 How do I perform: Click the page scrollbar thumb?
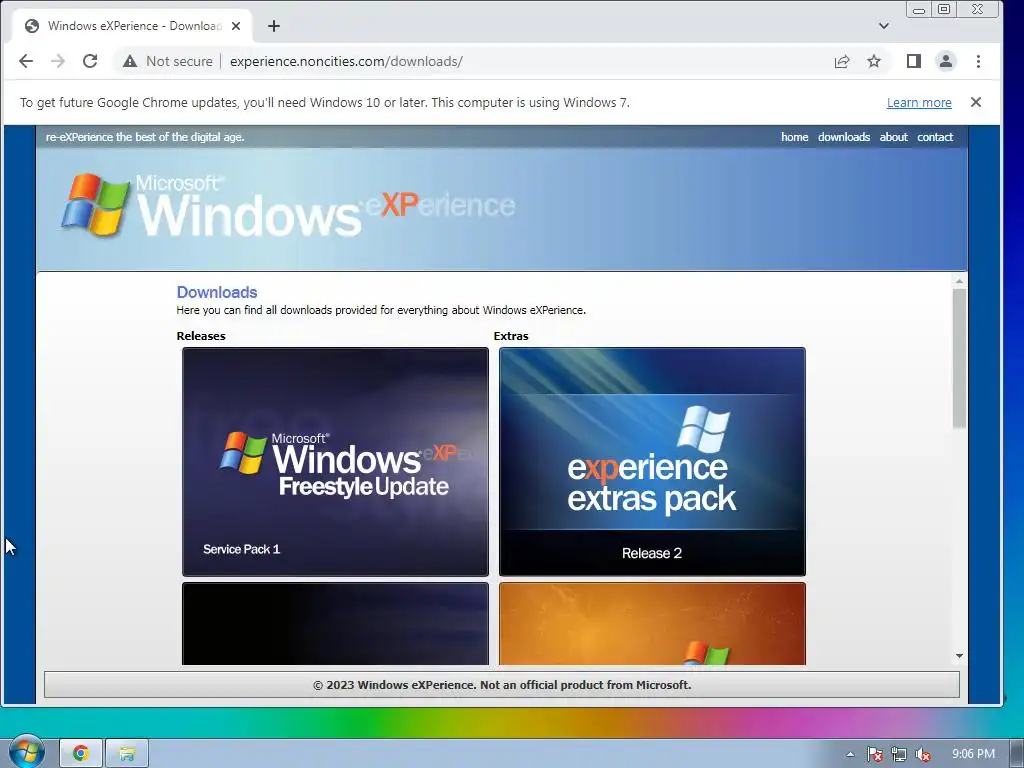click(x=959, y=358)
